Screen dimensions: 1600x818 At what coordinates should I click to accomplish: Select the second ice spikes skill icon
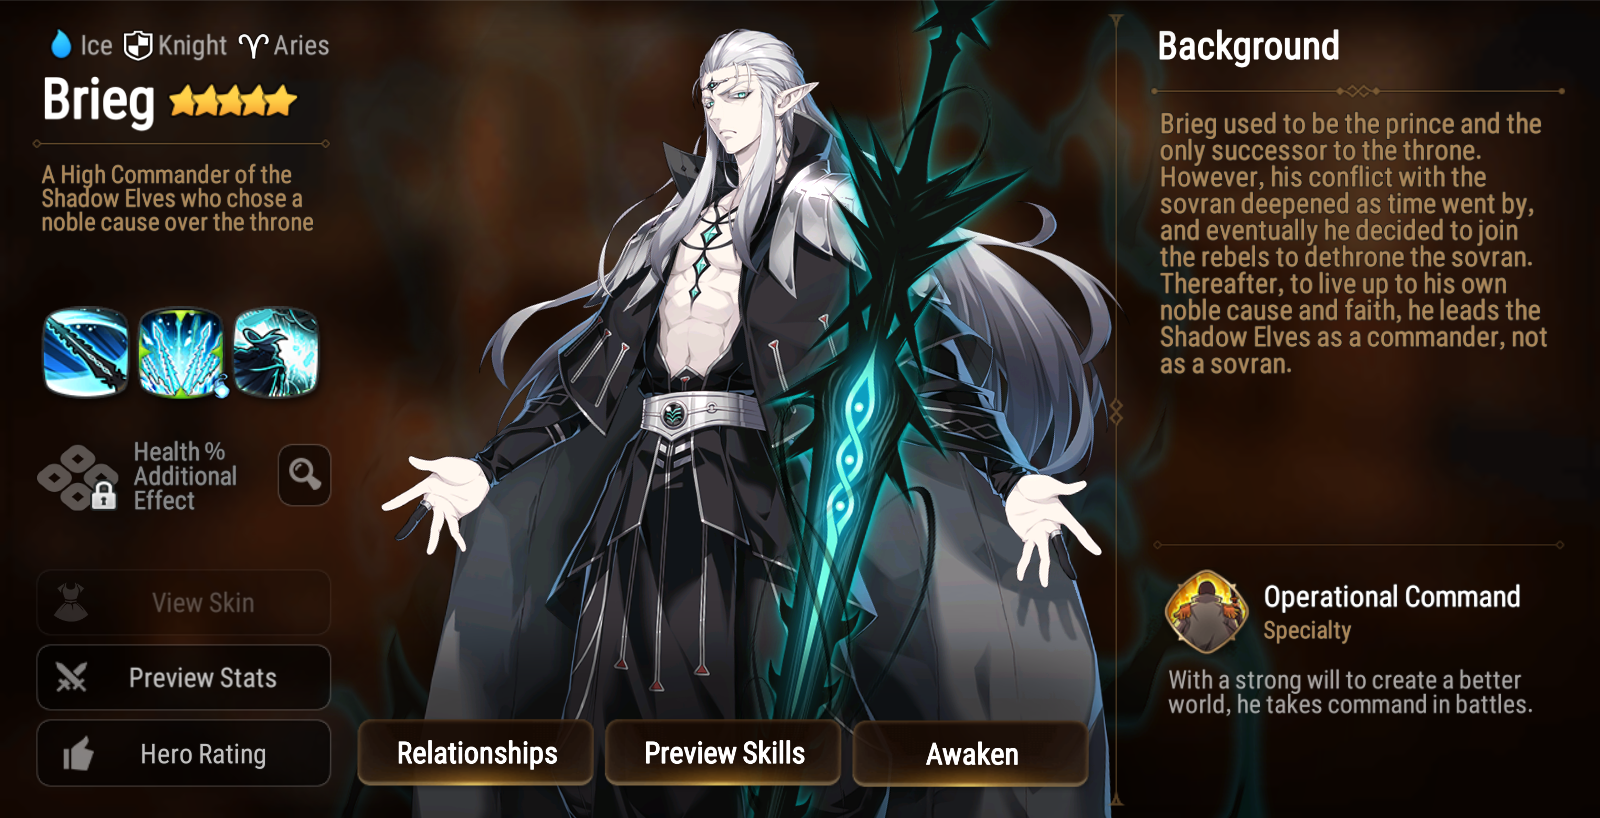pyautogui.click(x=181, y=352)
